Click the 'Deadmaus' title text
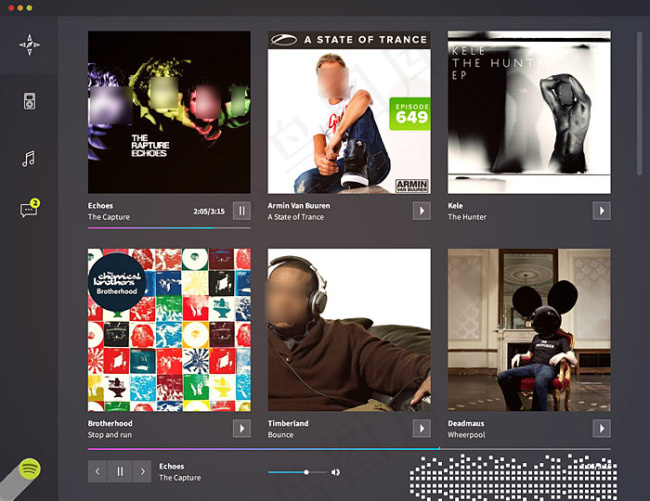Image resolution: width=650 pixels, height=501 pixels. [x=466, y=423]
